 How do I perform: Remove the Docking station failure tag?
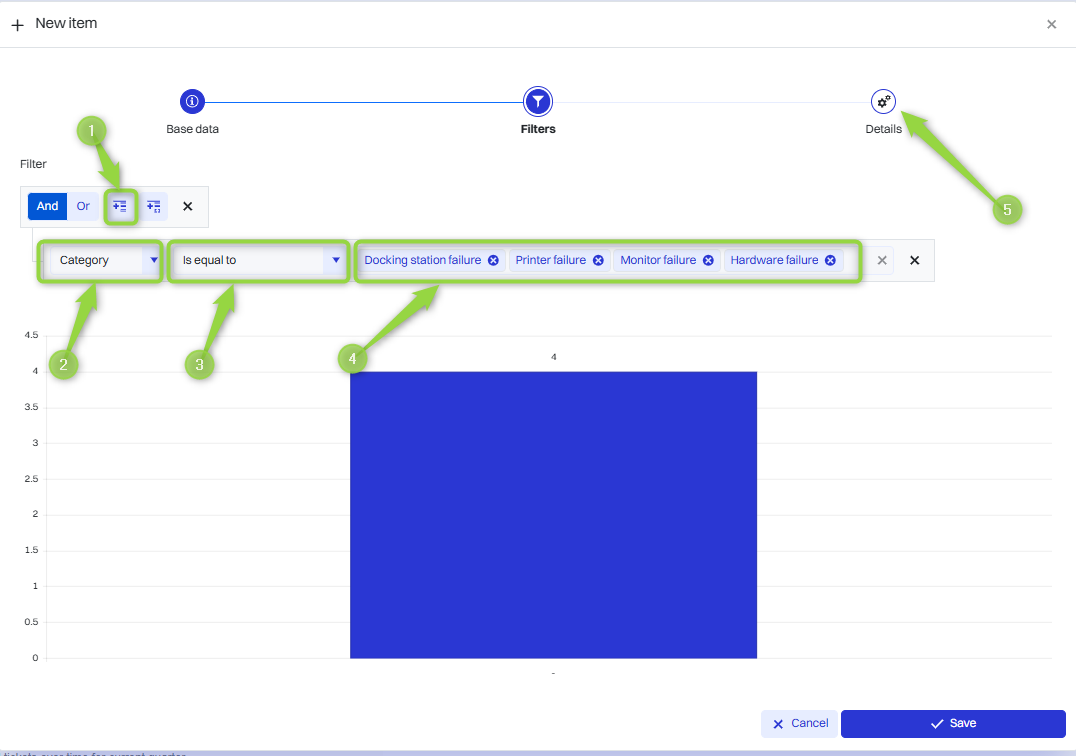tap(493, 260)
